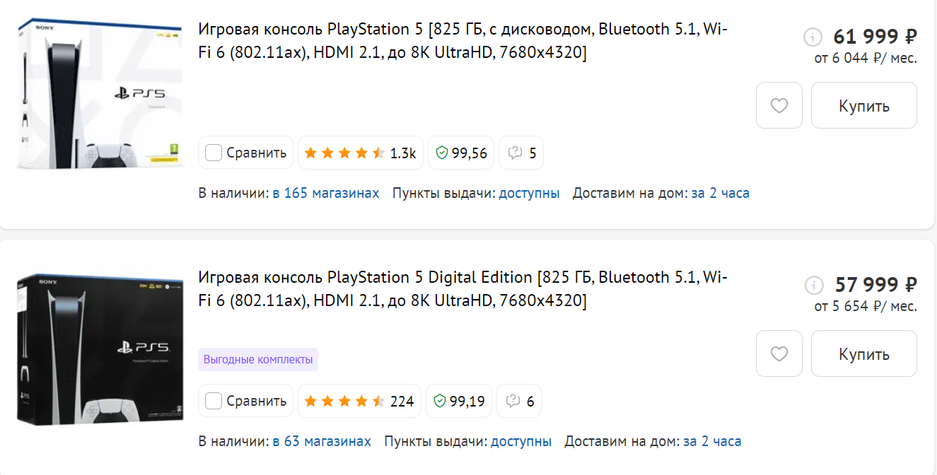Click Купить button for 57 999 ₽ console

point(863,354)
